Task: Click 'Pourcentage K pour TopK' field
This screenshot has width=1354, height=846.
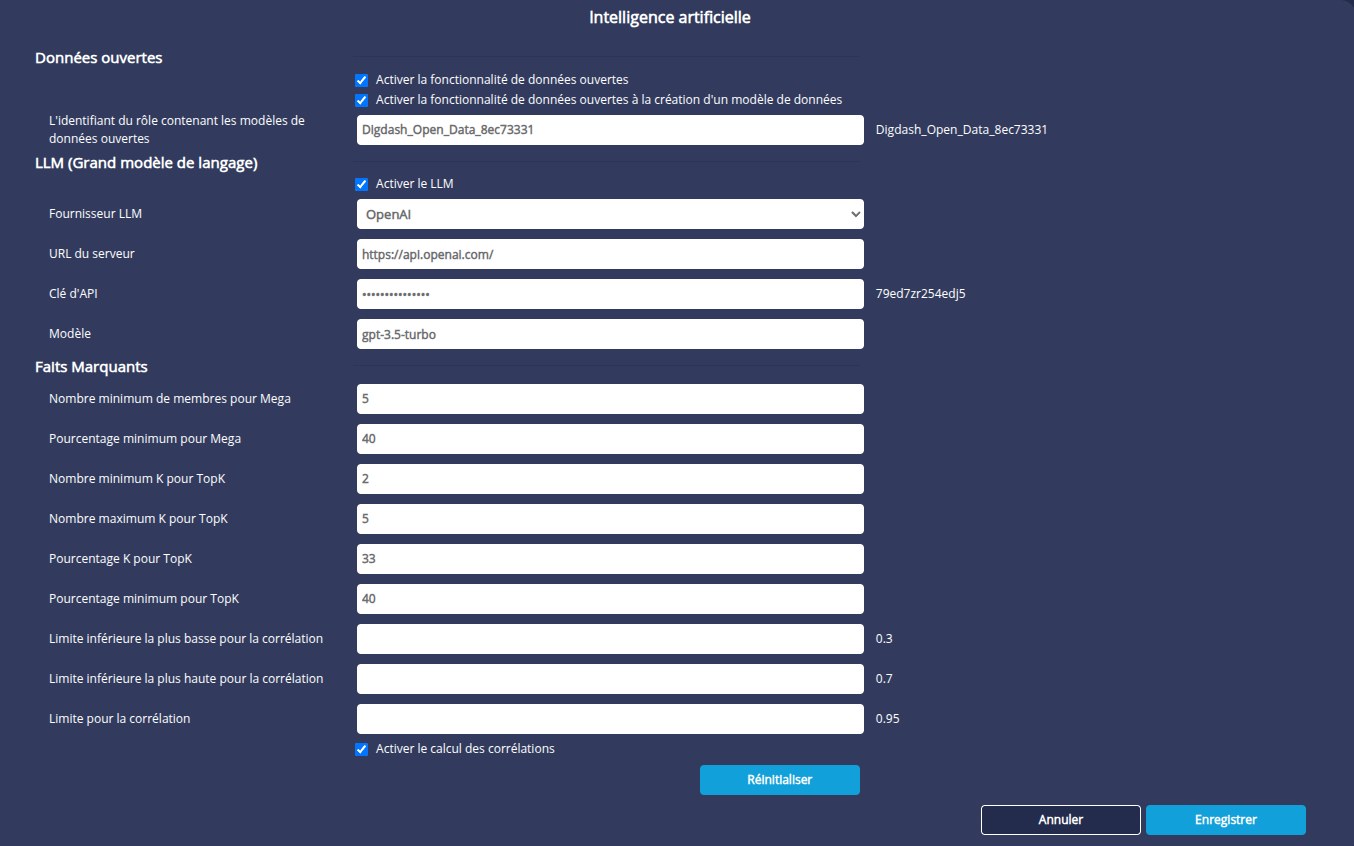Action: point(610,559)
